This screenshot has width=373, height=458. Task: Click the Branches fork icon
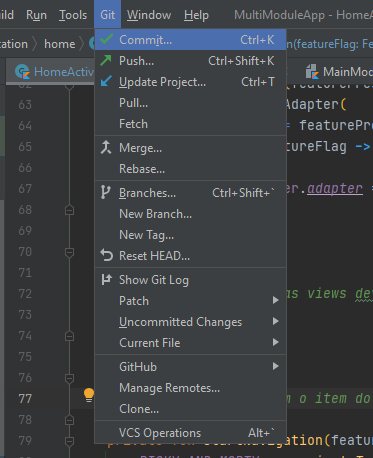coord(105,193)
